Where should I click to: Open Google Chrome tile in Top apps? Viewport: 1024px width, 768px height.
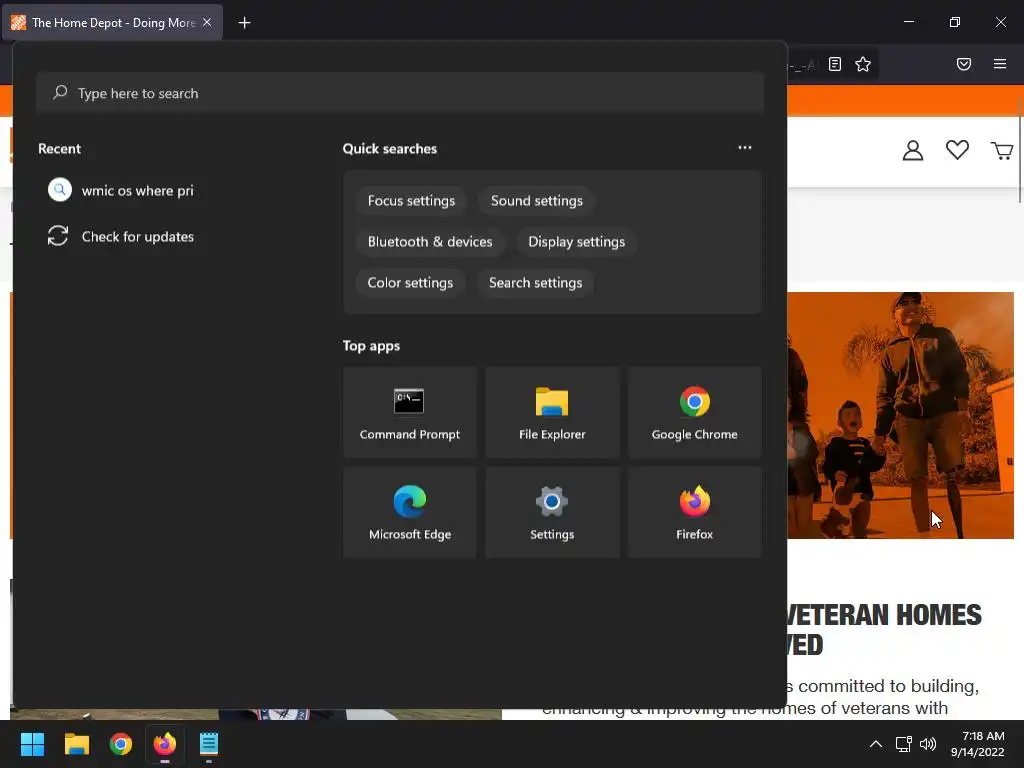(x=694, y=412)
